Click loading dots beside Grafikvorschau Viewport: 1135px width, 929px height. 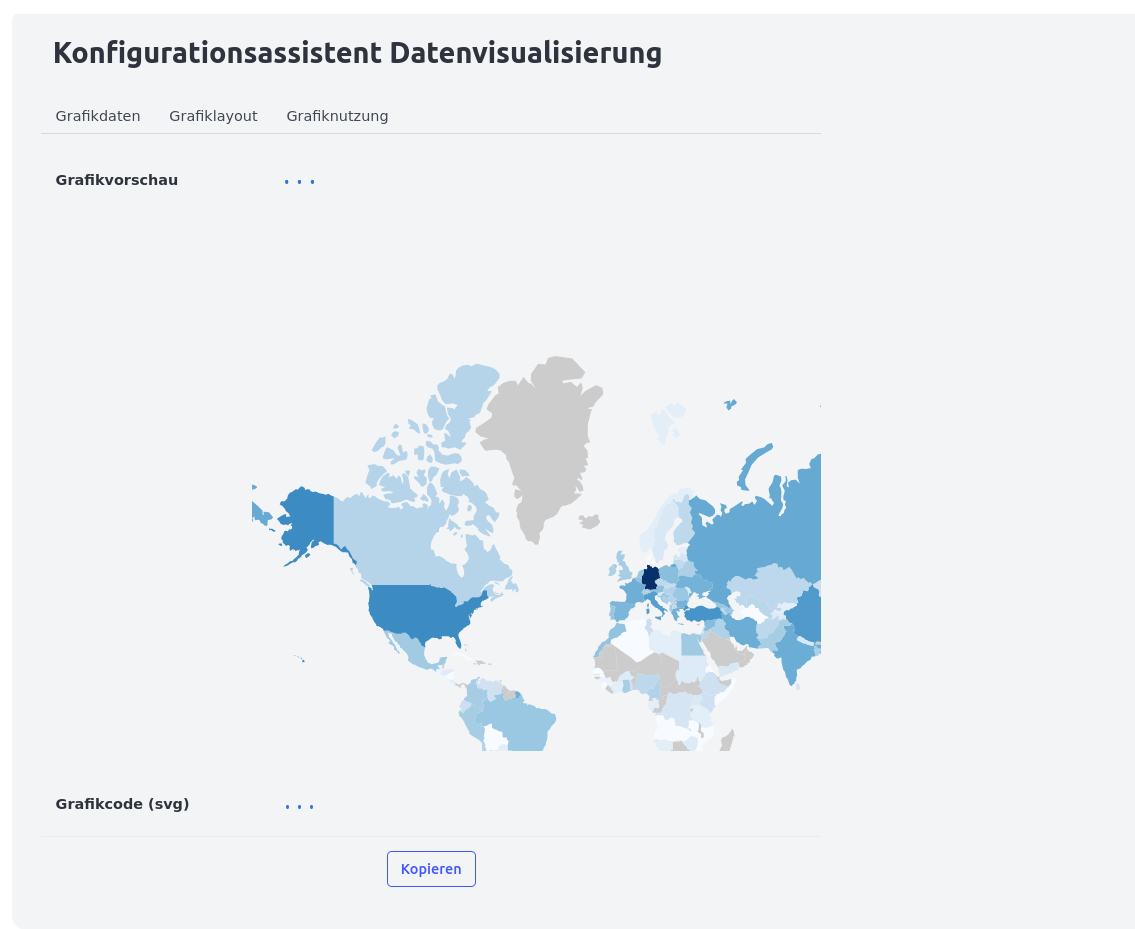coord(299,182)
